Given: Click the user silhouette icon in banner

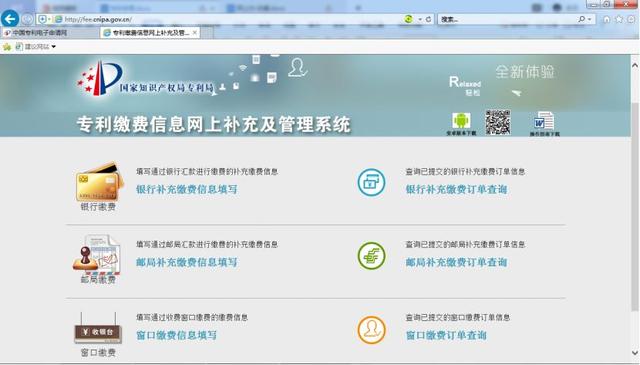Looking at the screenshot, I should tap(297, 68).
